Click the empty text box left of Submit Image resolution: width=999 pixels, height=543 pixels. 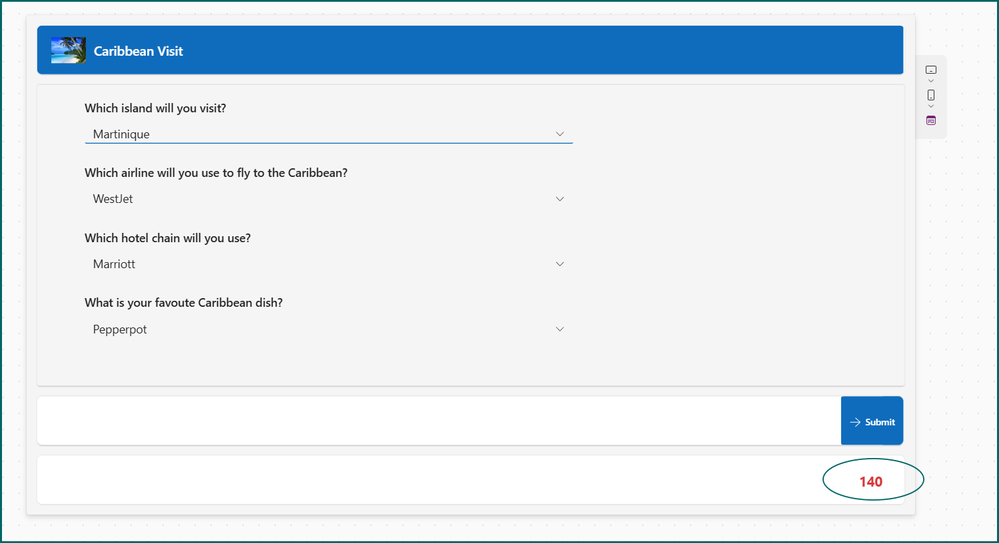pyautogui.click(x=439, y=421)
